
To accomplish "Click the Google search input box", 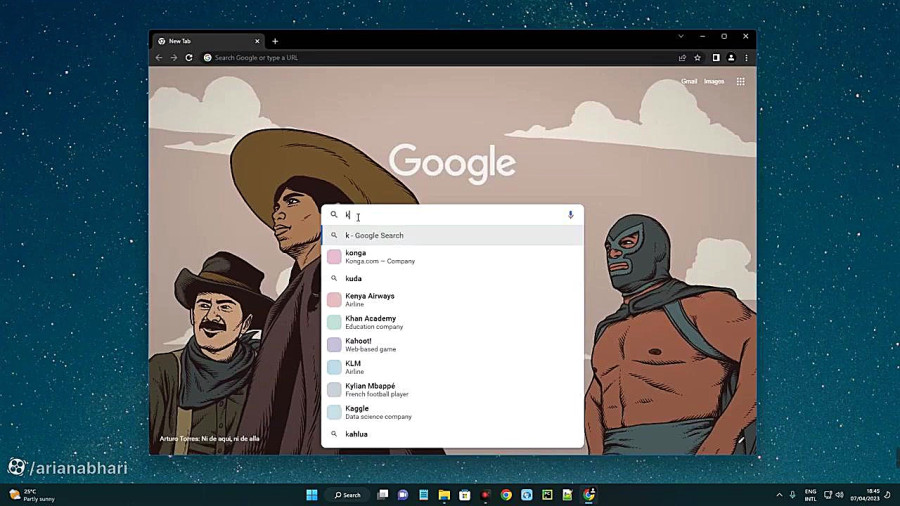I will tap(452, 215).
